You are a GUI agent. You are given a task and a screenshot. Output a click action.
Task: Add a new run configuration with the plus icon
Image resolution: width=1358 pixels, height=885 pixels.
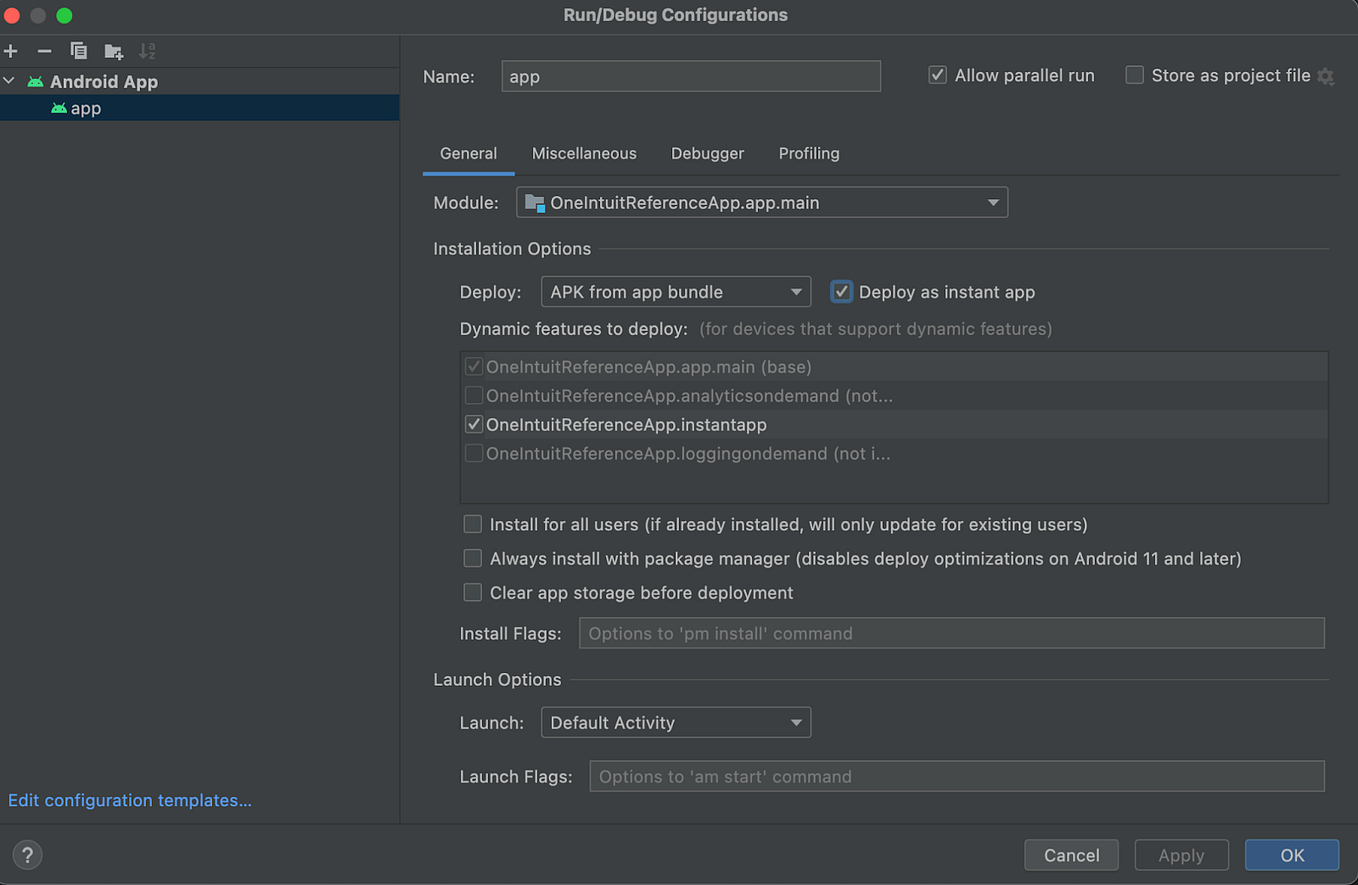11,51
